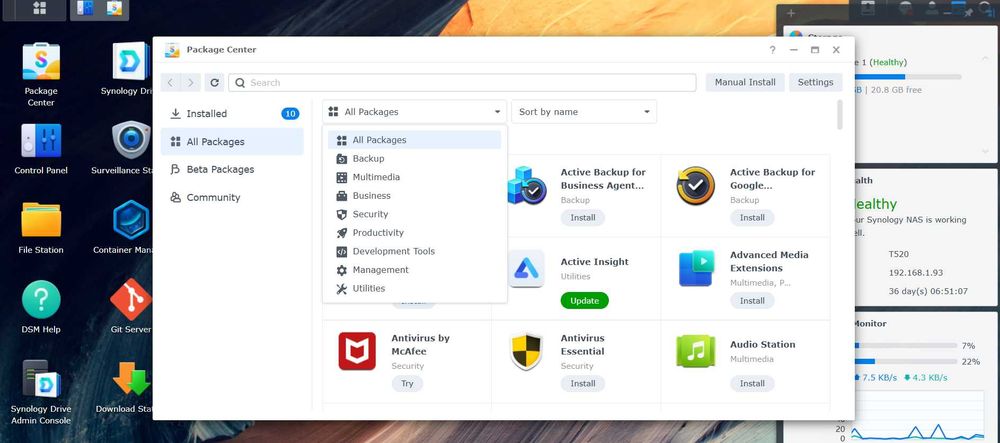Screen dimensions: 1000x443
Task: Go back in Package Center
Action: pyautogui.click(x=170, y=82)
